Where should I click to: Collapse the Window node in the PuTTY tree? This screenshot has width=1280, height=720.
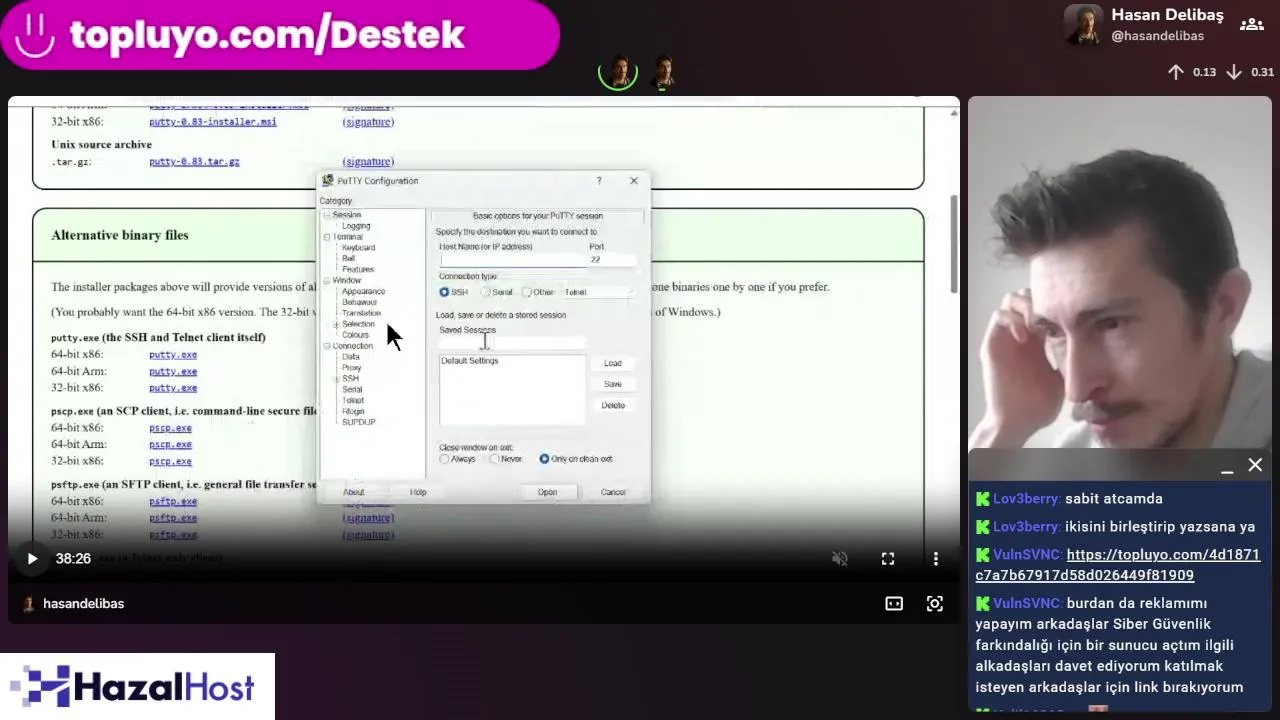click(x=327, y=281)
